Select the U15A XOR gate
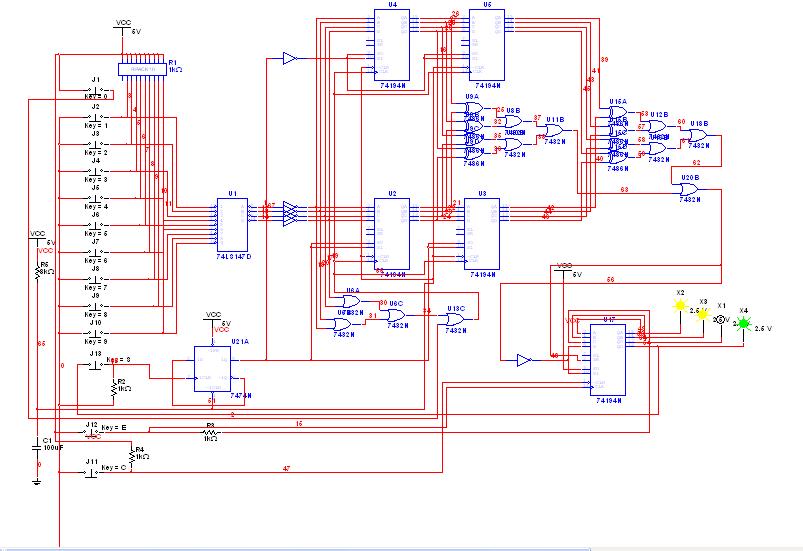 (x=619, y=113)
